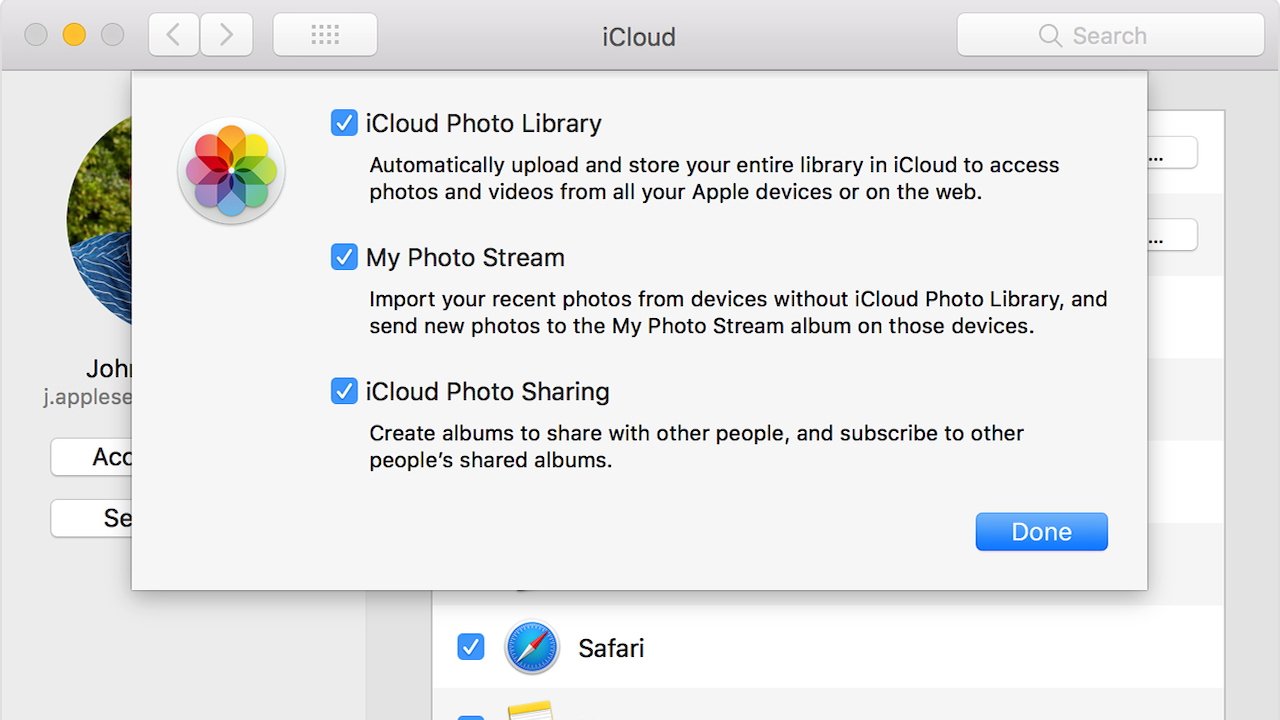
Task: Go forward with the right arrow button
Action: 226,35
